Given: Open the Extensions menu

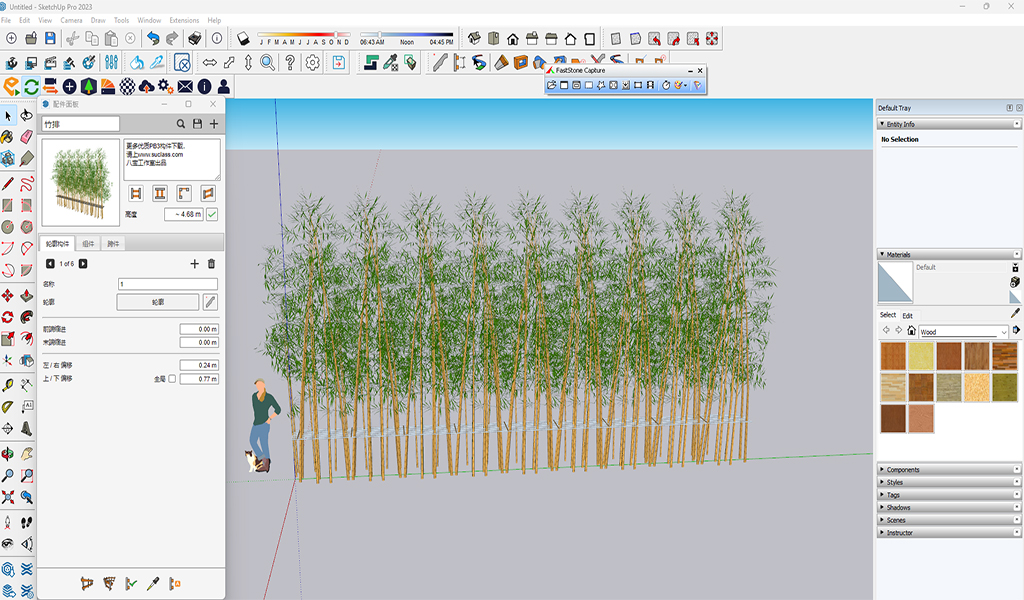Looking at the screenshot, I should coord(184,20).
